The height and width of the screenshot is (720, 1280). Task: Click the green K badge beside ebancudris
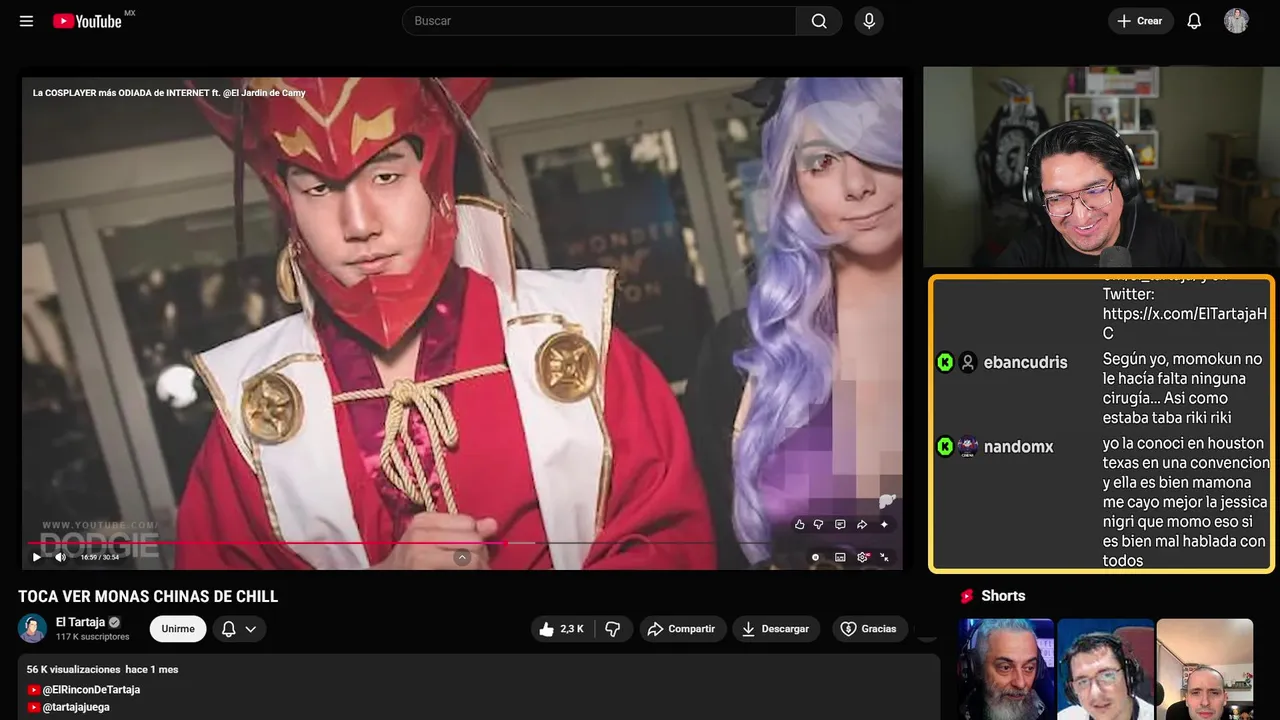pos(945,362)
